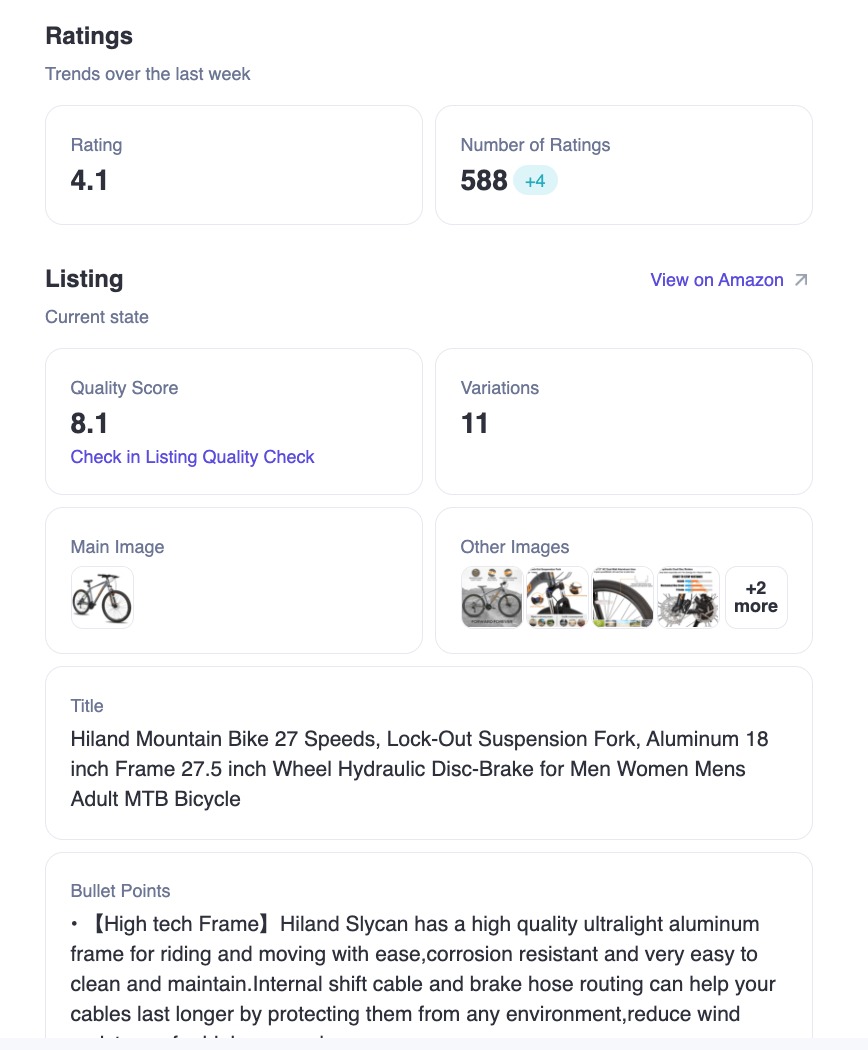This screenshot has width=868, height=1050.
Task: Click the Hiland Mountain Bike title text
Action: point(419,769)
